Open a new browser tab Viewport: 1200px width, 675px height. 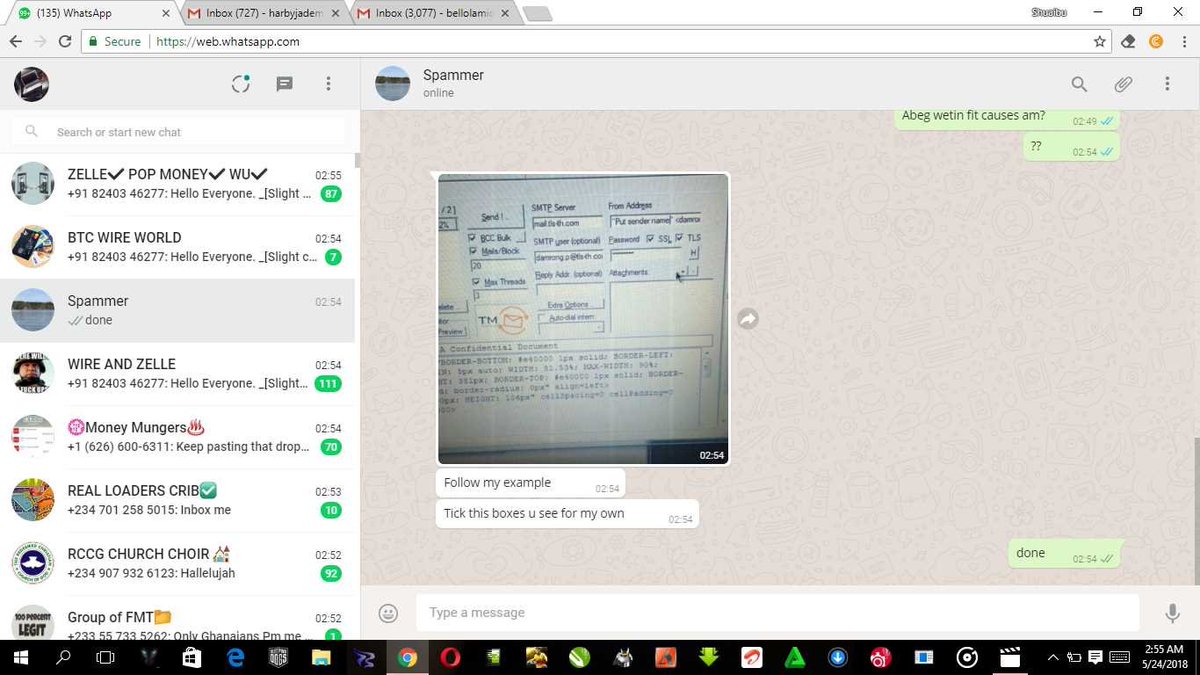[538, 13]
